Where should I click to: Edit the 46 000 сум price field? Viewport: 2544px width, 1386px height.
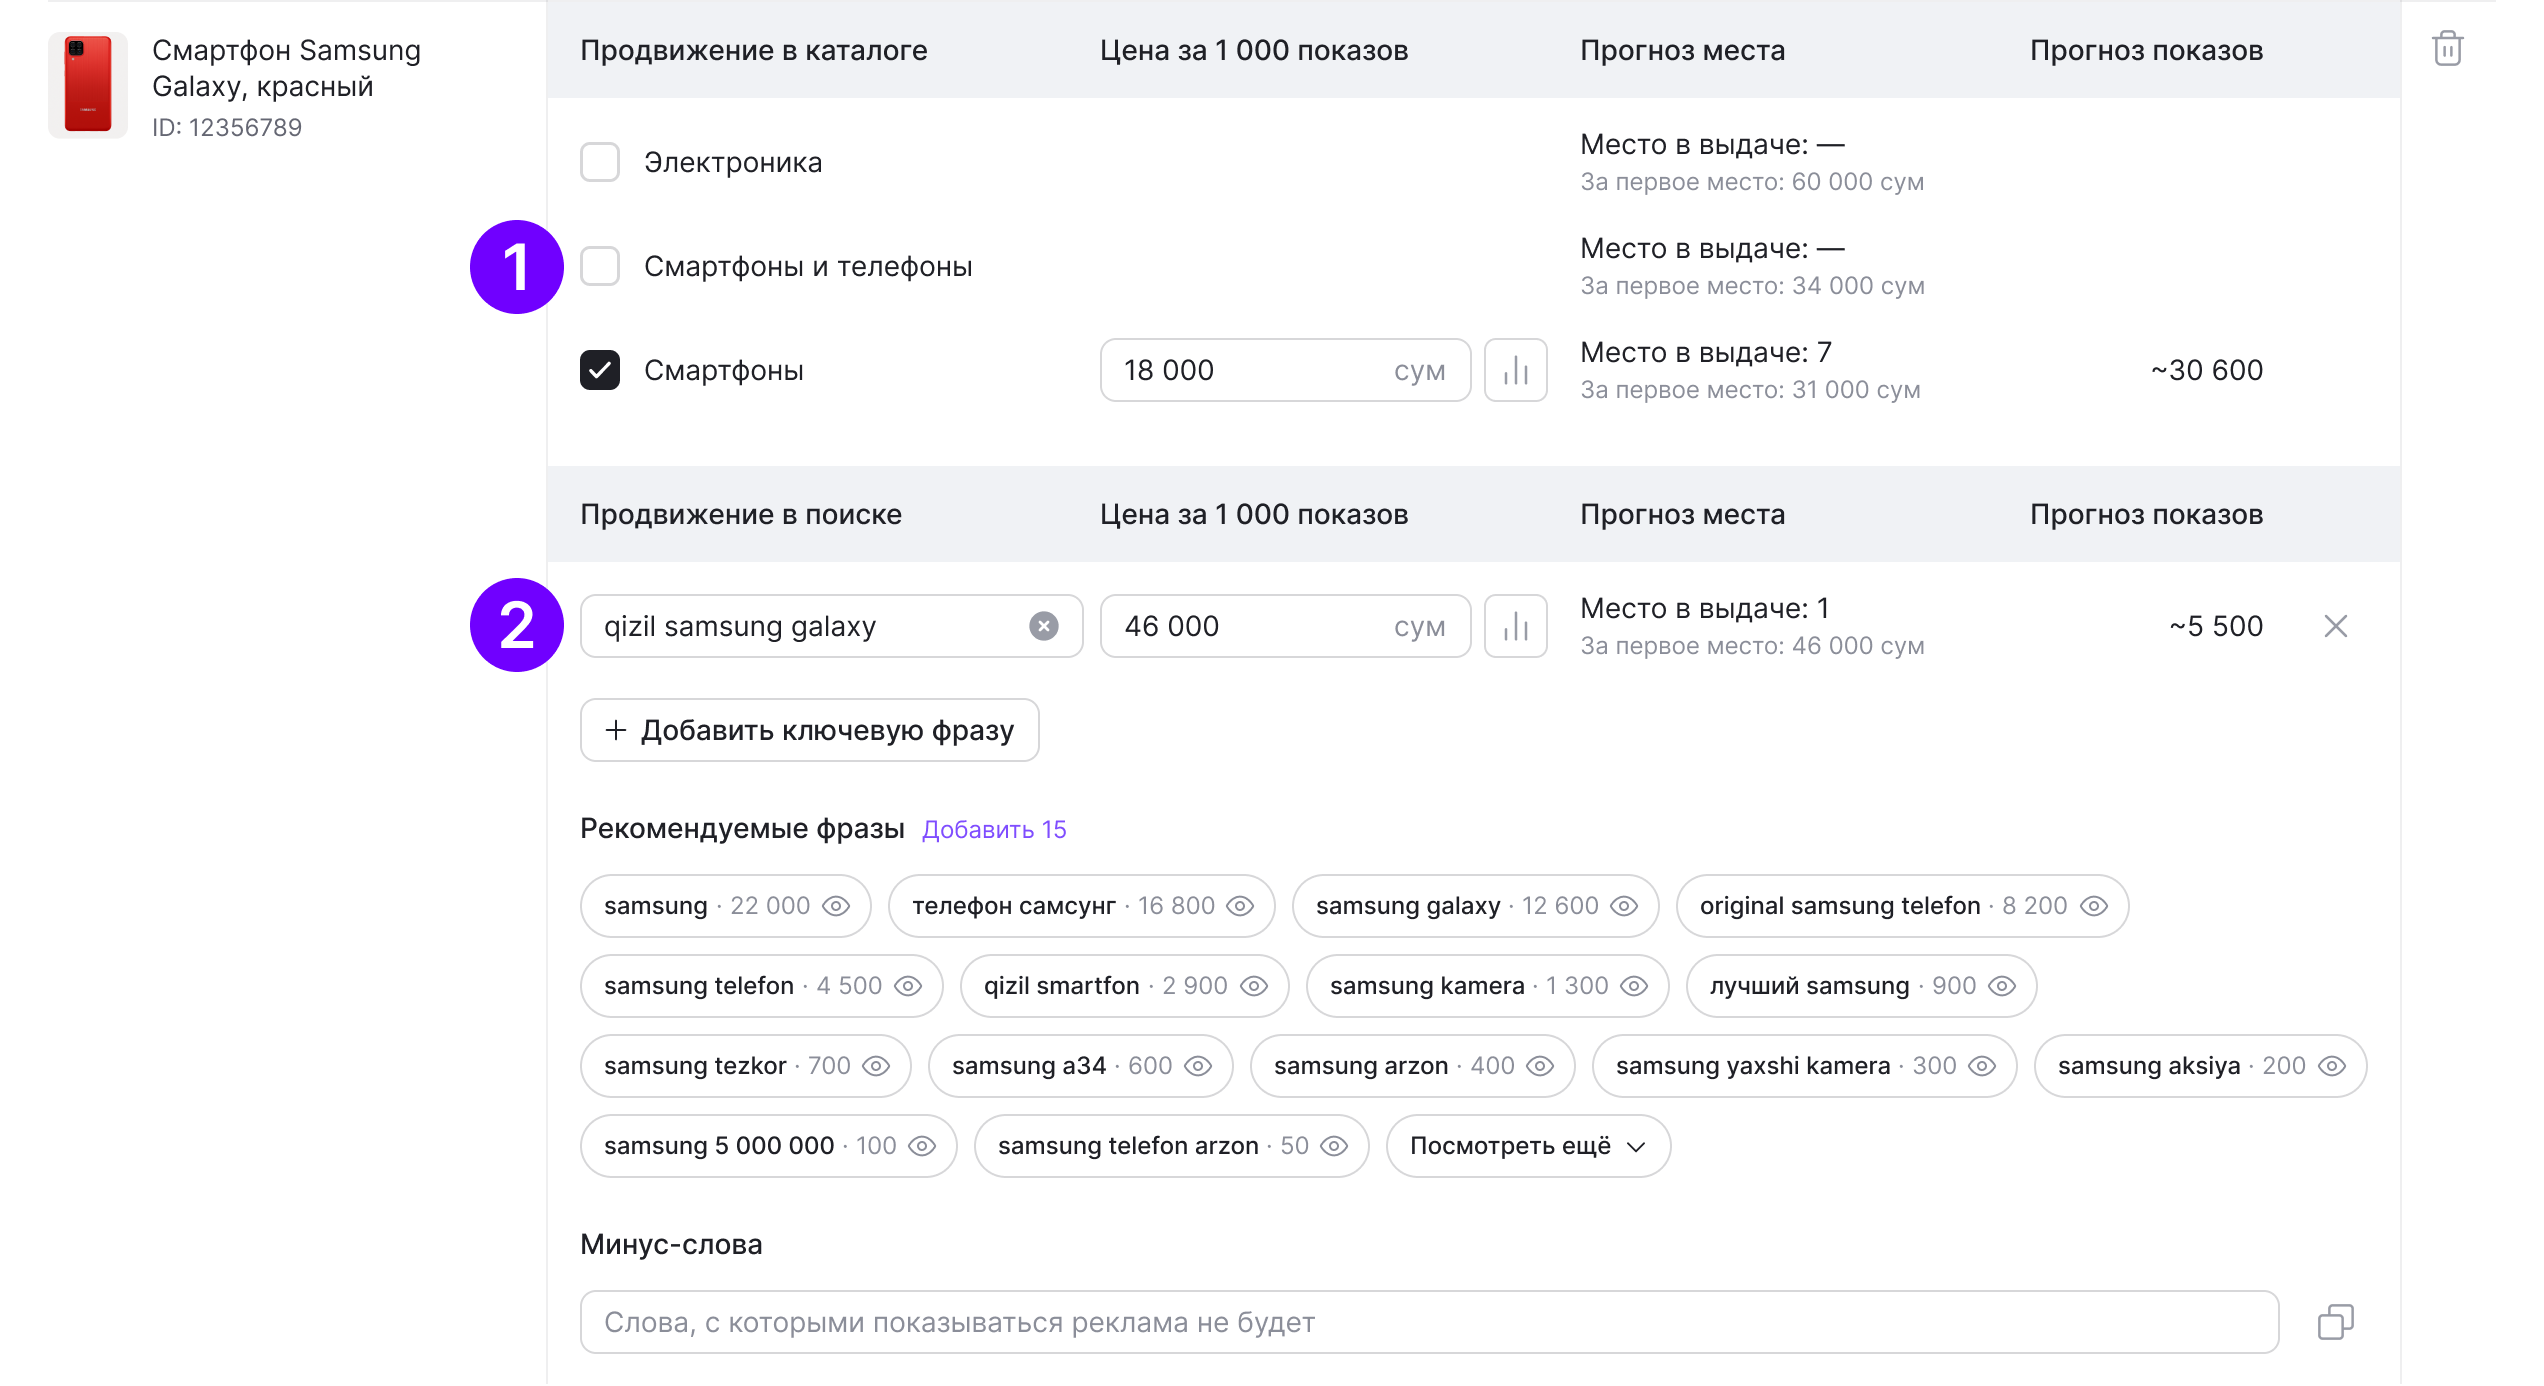tap(1286, 626)
